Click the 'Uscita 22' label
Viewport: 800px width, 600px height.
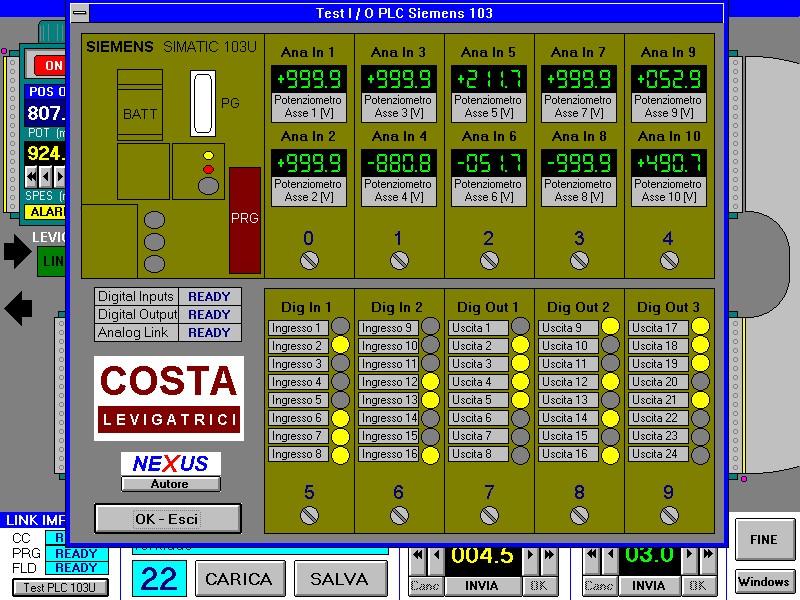[658, 418]
